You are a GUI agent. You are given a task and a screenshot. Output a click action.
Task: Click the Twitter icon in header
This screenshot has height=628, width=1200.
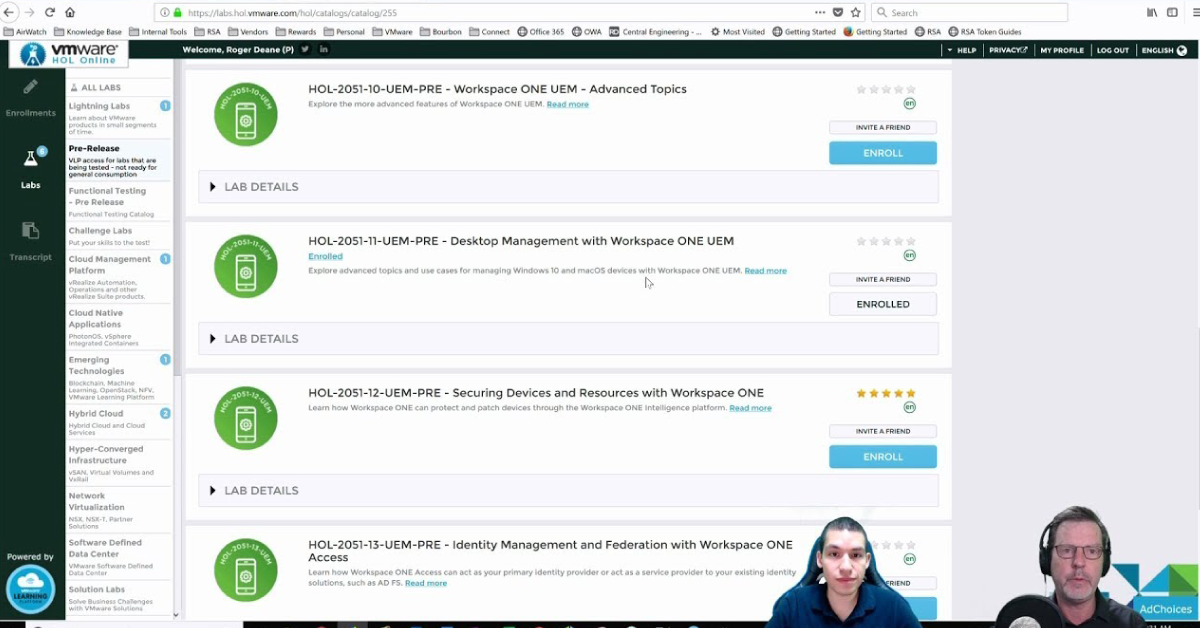[305, 50]
